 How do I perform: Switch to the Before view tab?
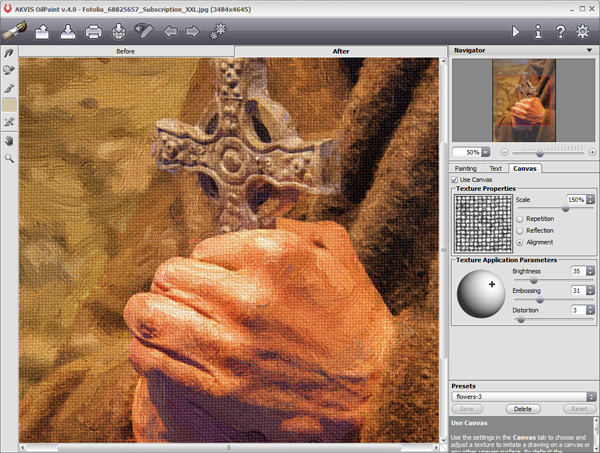pos(125,50)
